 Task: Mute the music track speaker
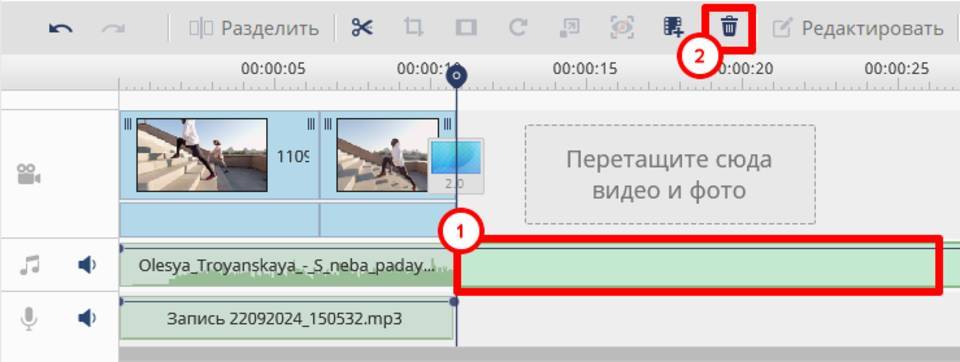click(88, 265)
